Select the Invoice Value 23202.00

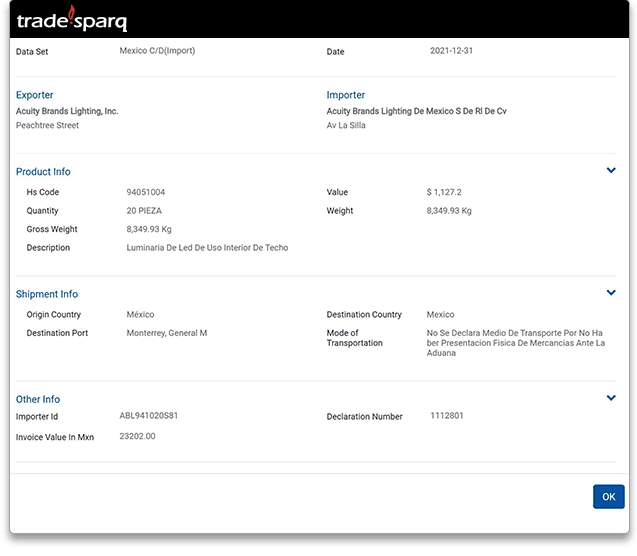tap(137, 436)
